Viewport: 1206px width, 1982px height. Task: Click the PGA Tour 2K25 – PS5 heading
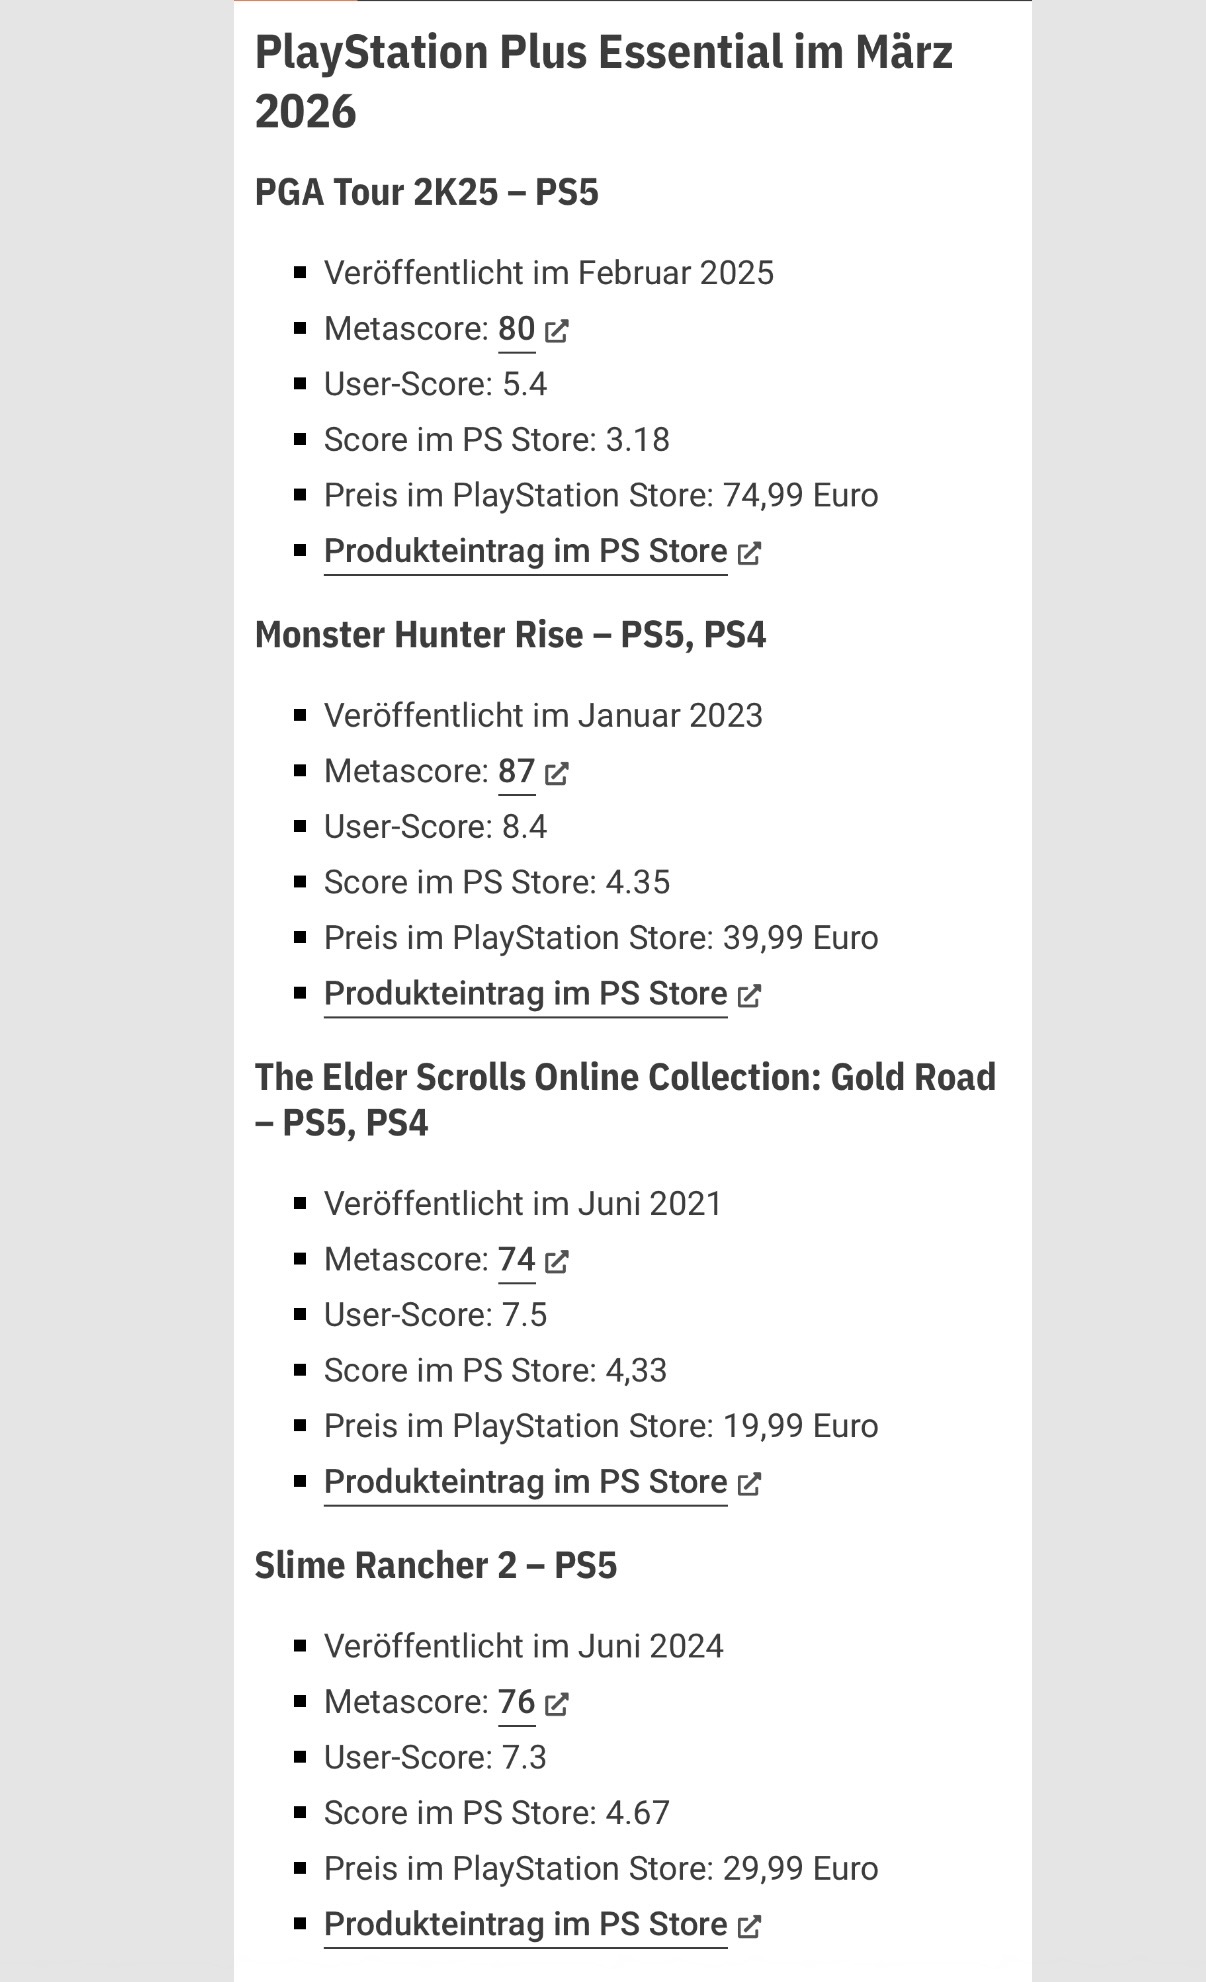[x=426, y=192]
